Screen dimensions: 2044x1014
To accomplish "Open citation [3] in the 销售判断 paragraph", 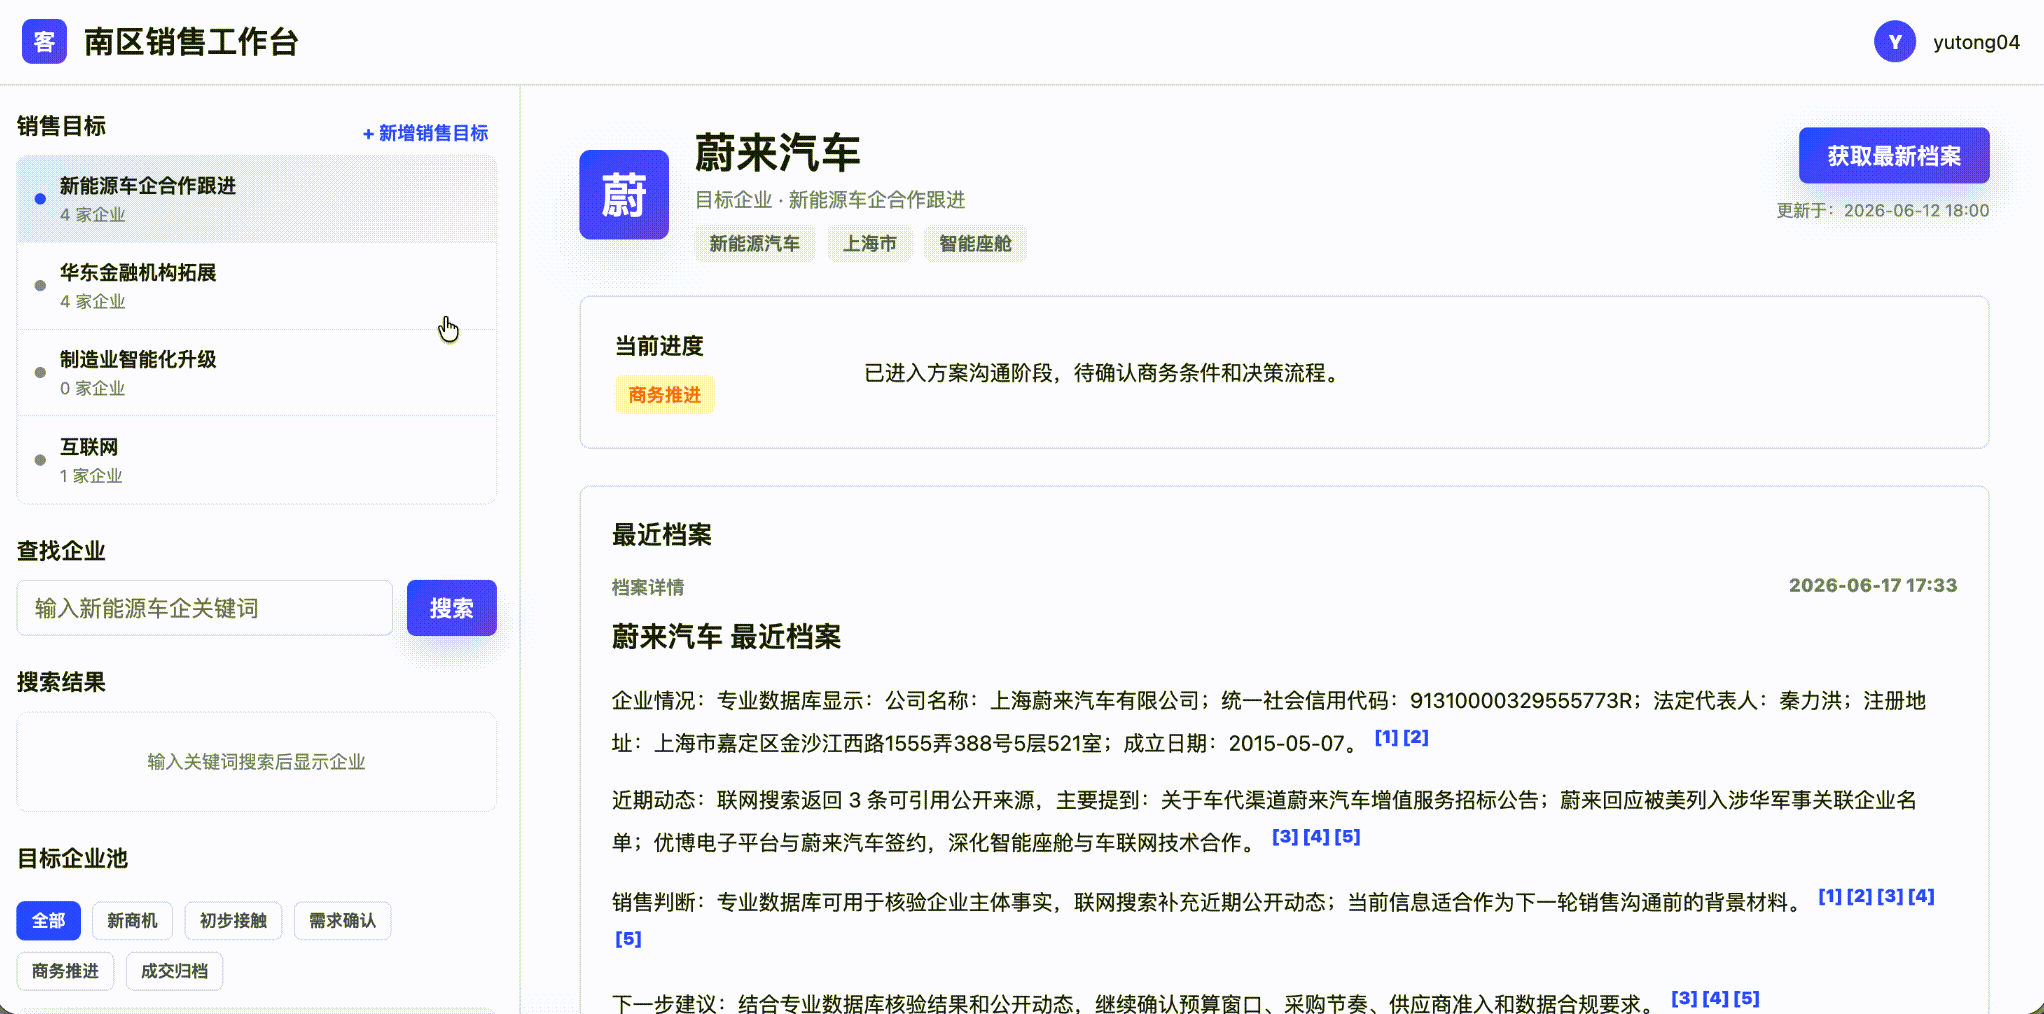I will point(1890,896).
